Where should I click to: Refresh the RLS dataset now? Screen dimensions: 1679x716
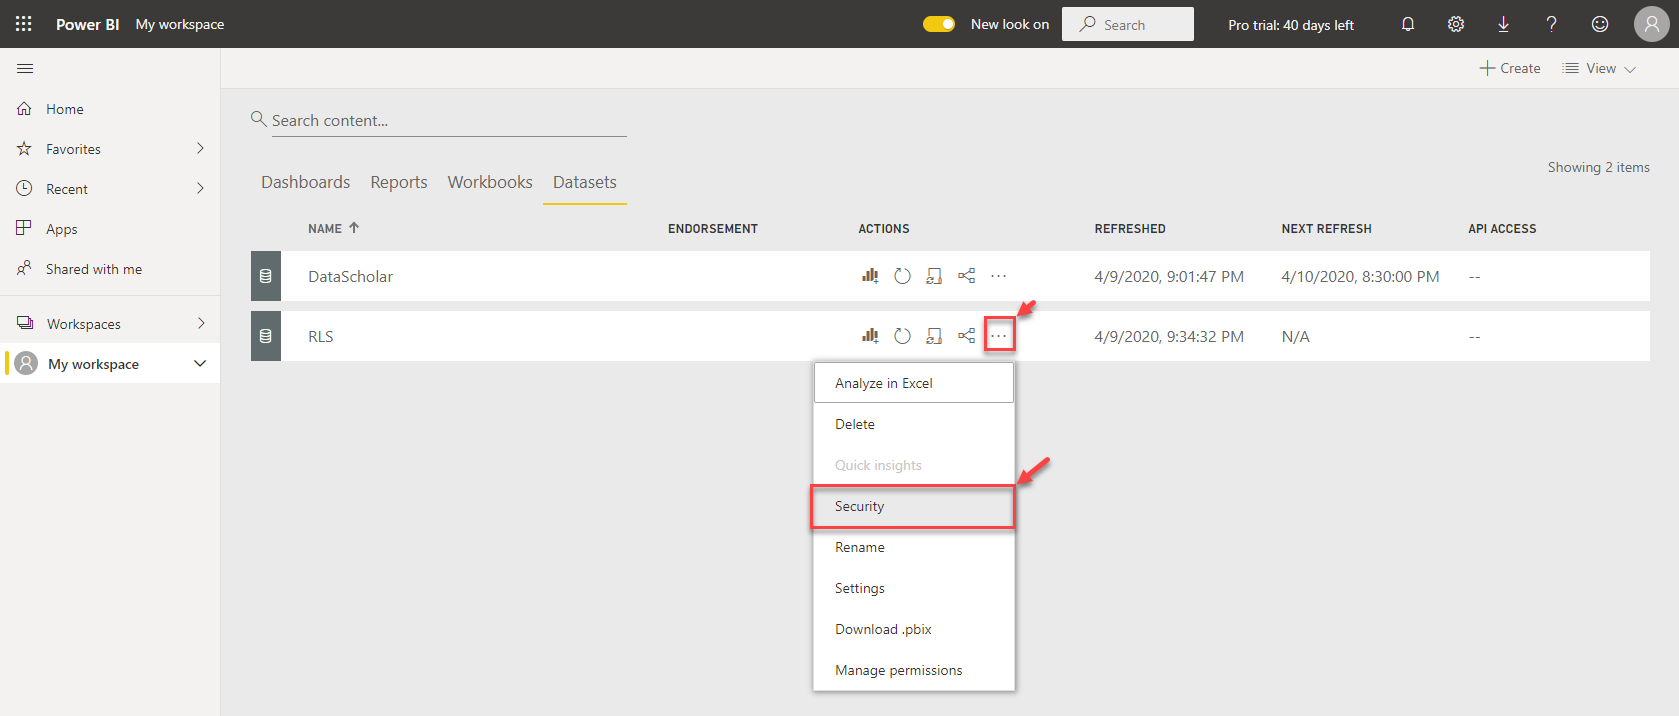tap(902, 336)
